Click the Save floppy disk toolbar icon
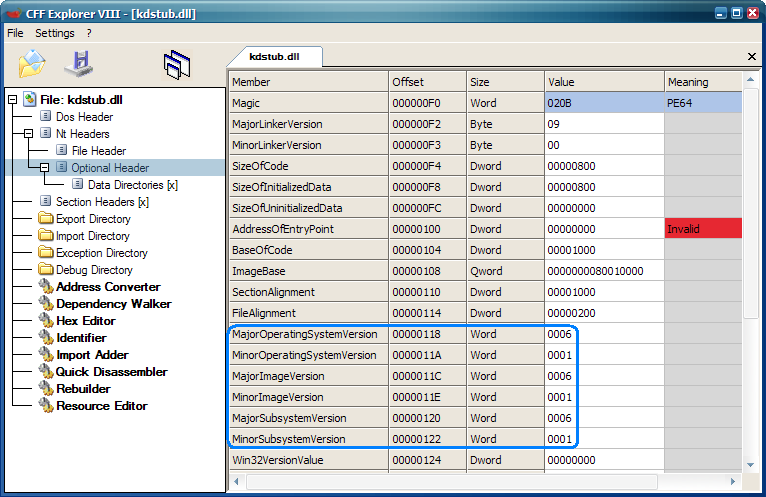The image size is (766, 497). tap(79, 64)
